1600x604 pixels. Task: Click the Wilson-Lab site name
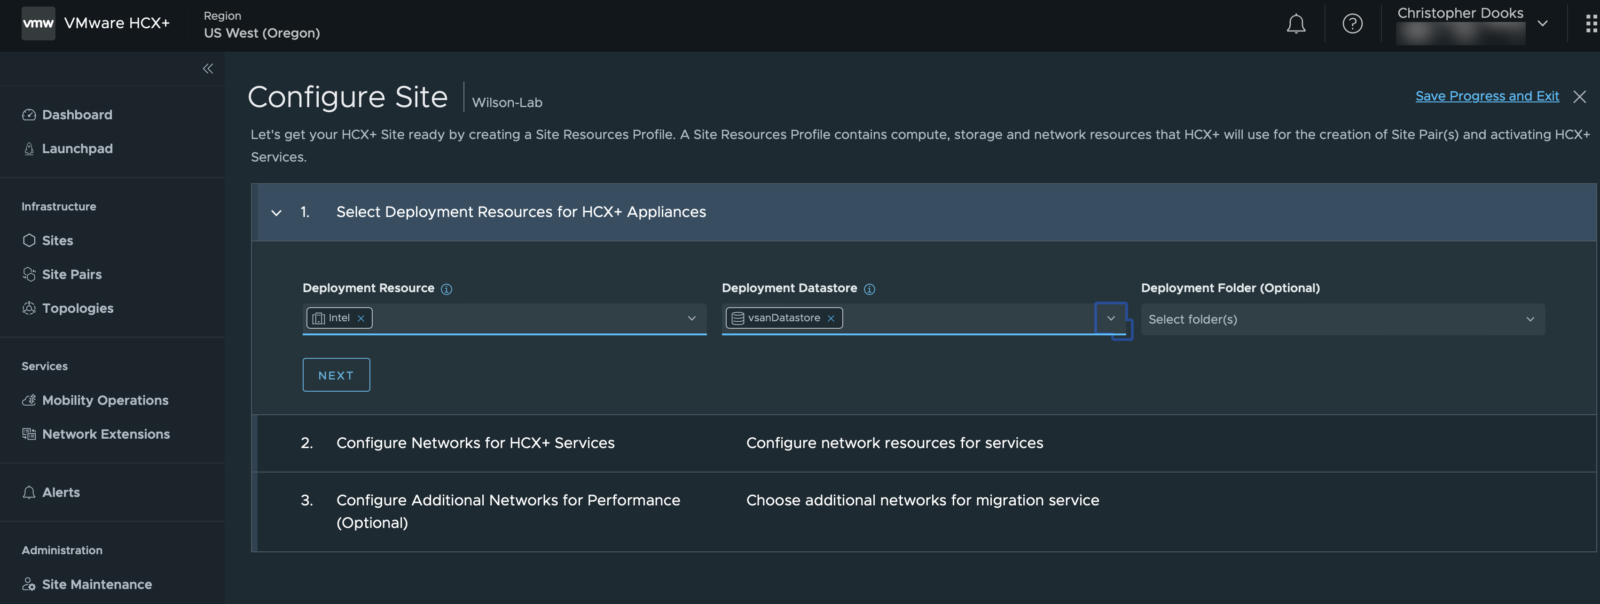pos(507,102)
